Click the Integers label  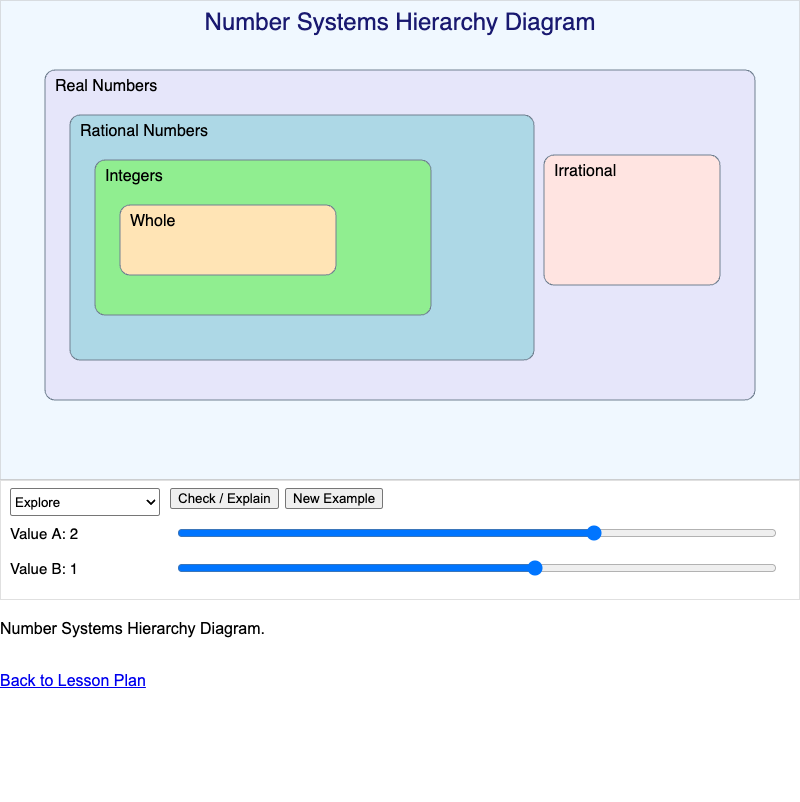(x=134, y=175)
